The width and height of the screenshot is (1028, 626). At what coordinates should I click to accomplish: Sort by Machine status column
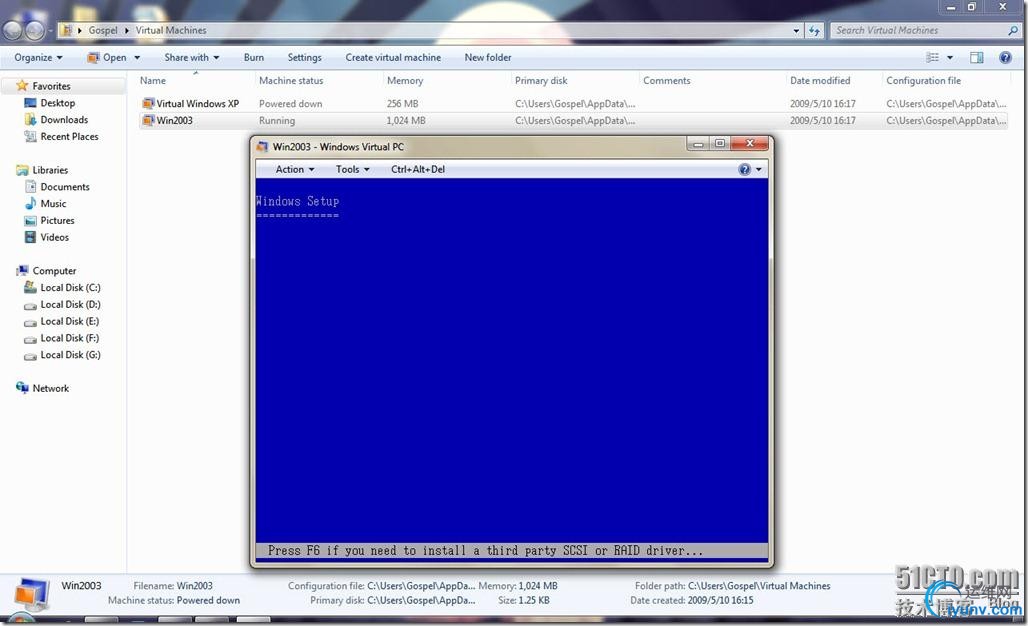(x=291, y=81)
